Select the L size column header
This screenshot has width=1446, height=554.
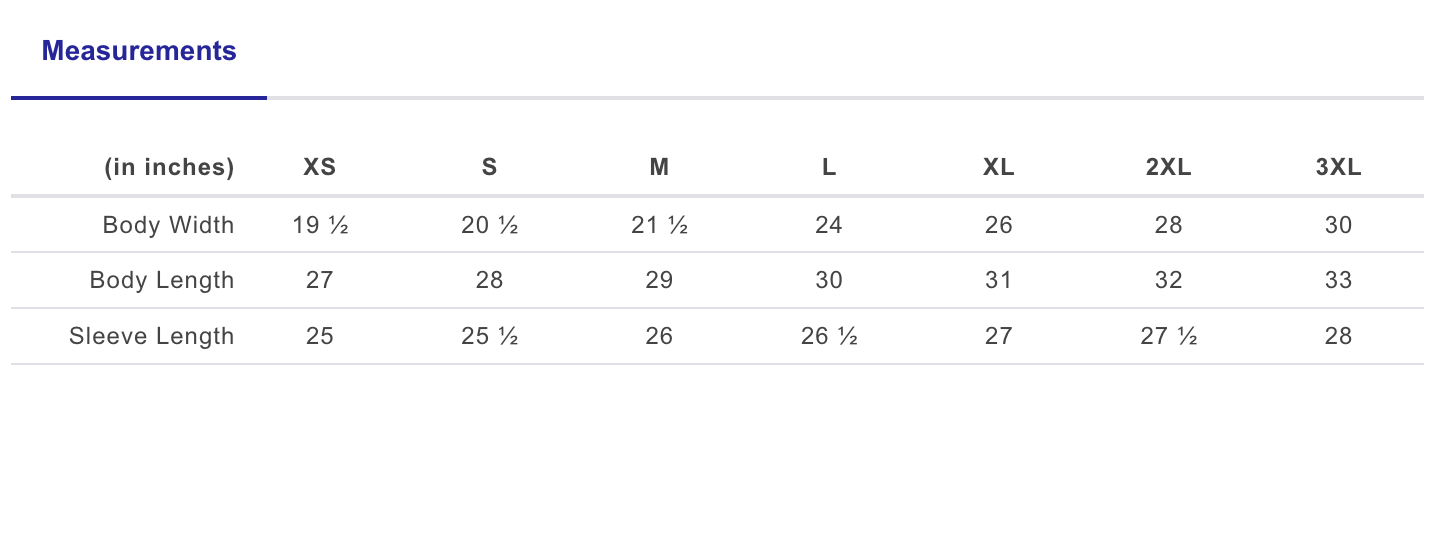829,167
